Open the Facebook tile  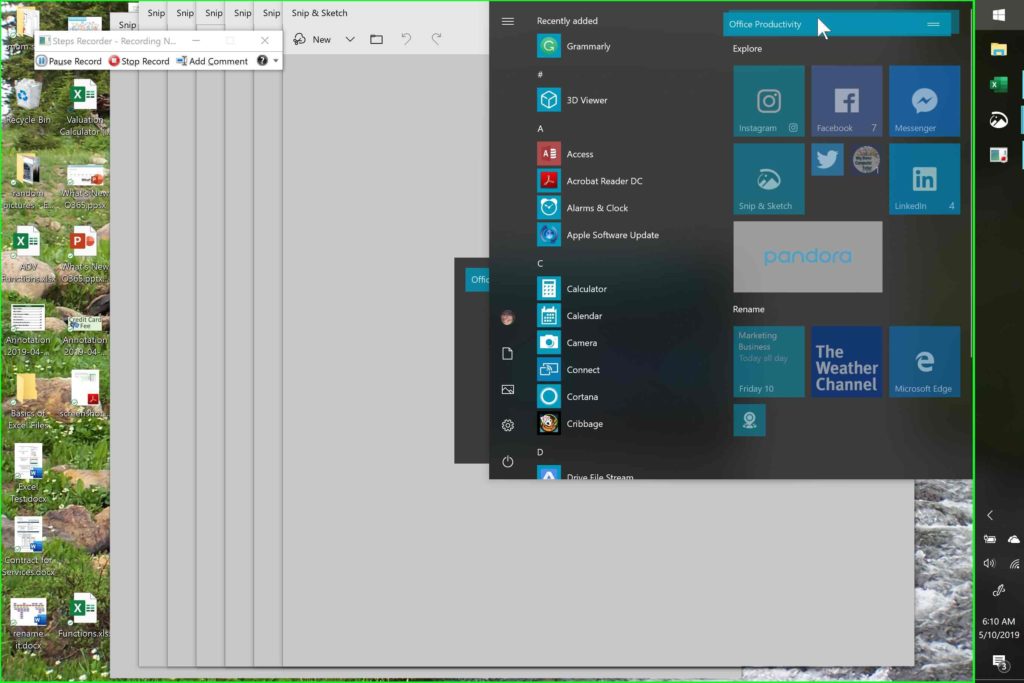[x=846, y=101]
